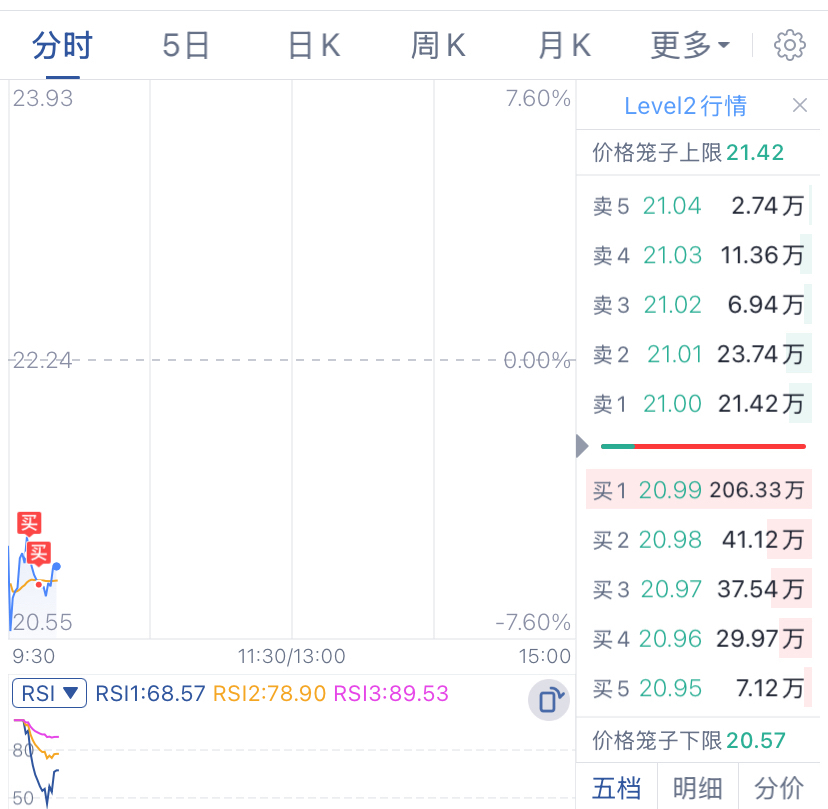
Task: Switch to 明细 view
Action: point(698,788)
